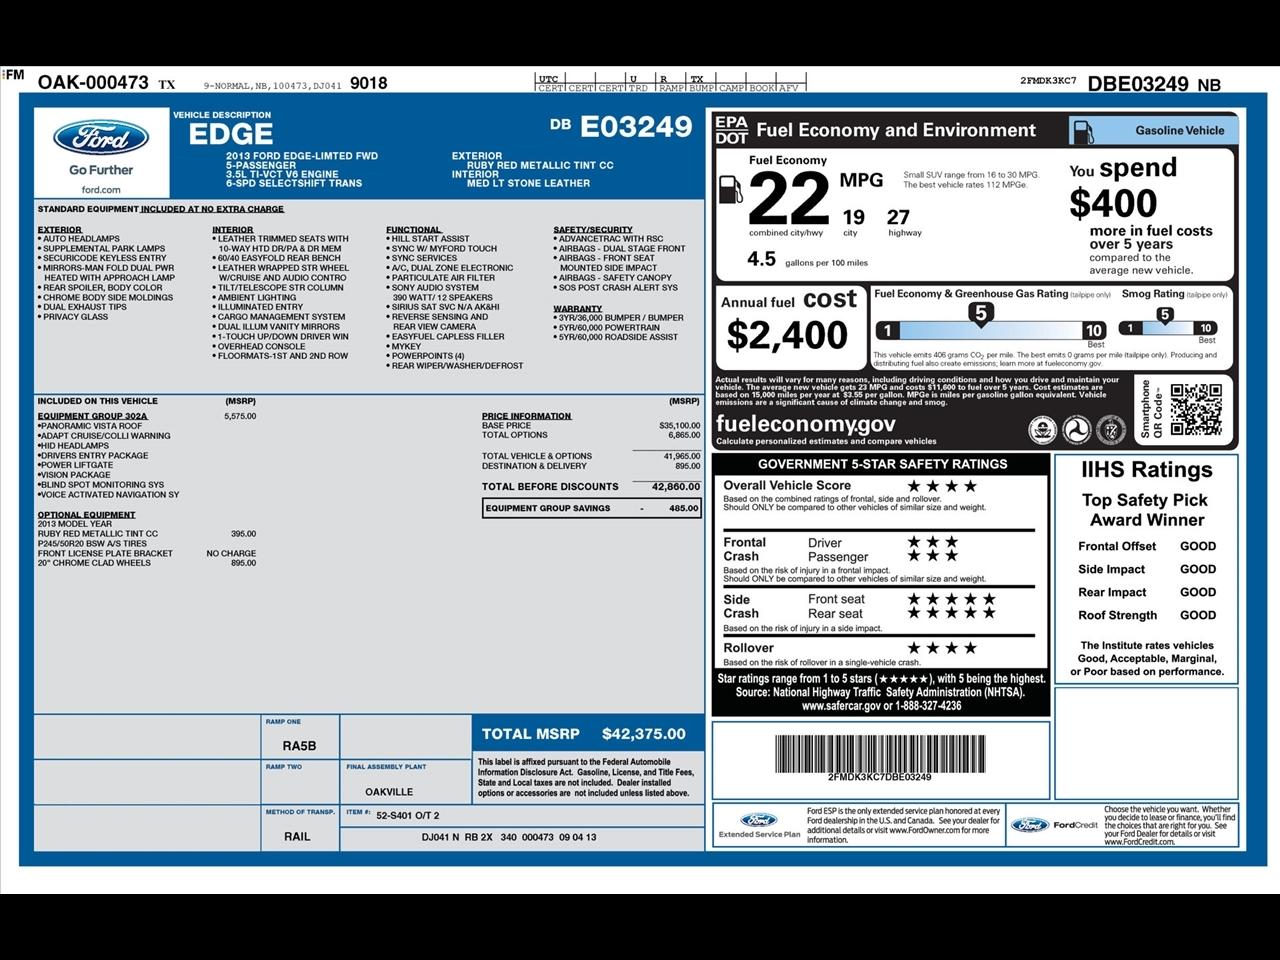The width and height of the screenshot is (1280, 960).
Task: Click the 4.5 gallons per 100 miles value
Action: (x=761, y=259)
